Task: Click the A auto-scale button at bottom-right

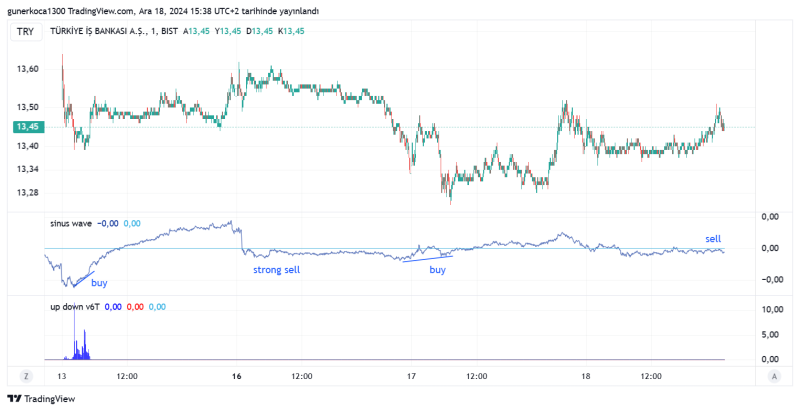Action: [774, 376]
